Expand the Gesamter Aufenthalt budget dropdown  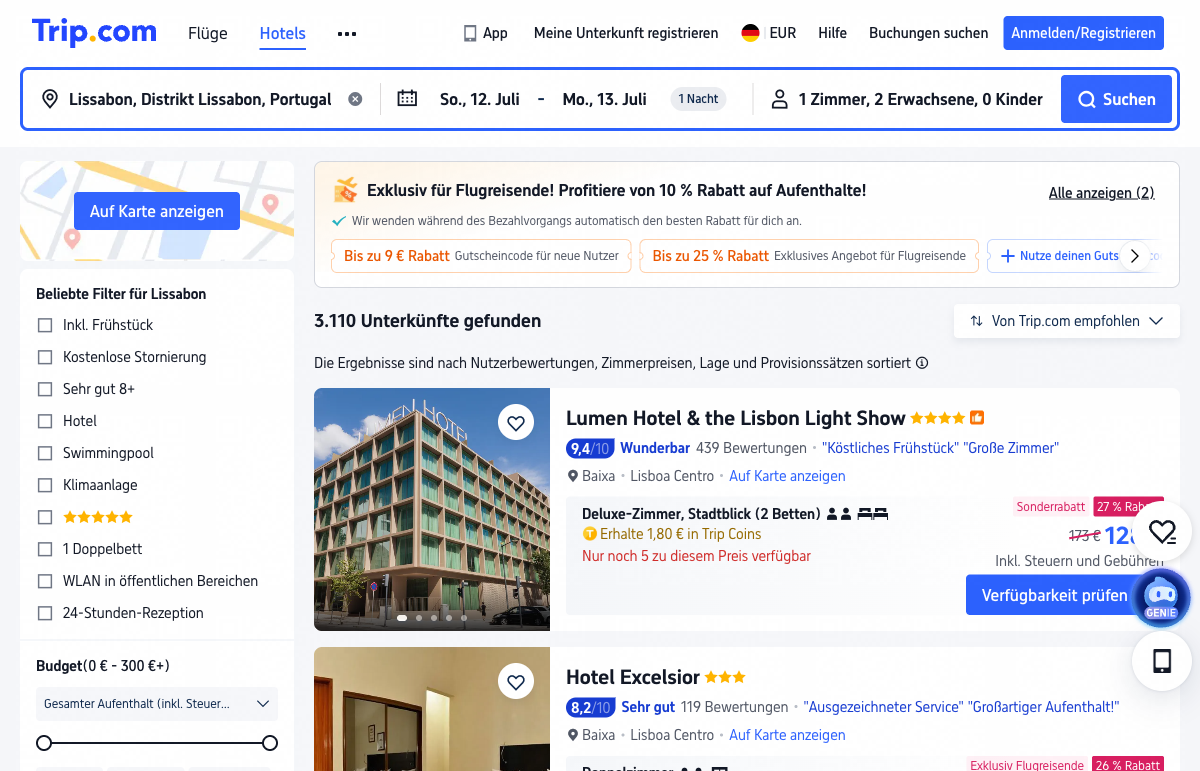[157, 704]
